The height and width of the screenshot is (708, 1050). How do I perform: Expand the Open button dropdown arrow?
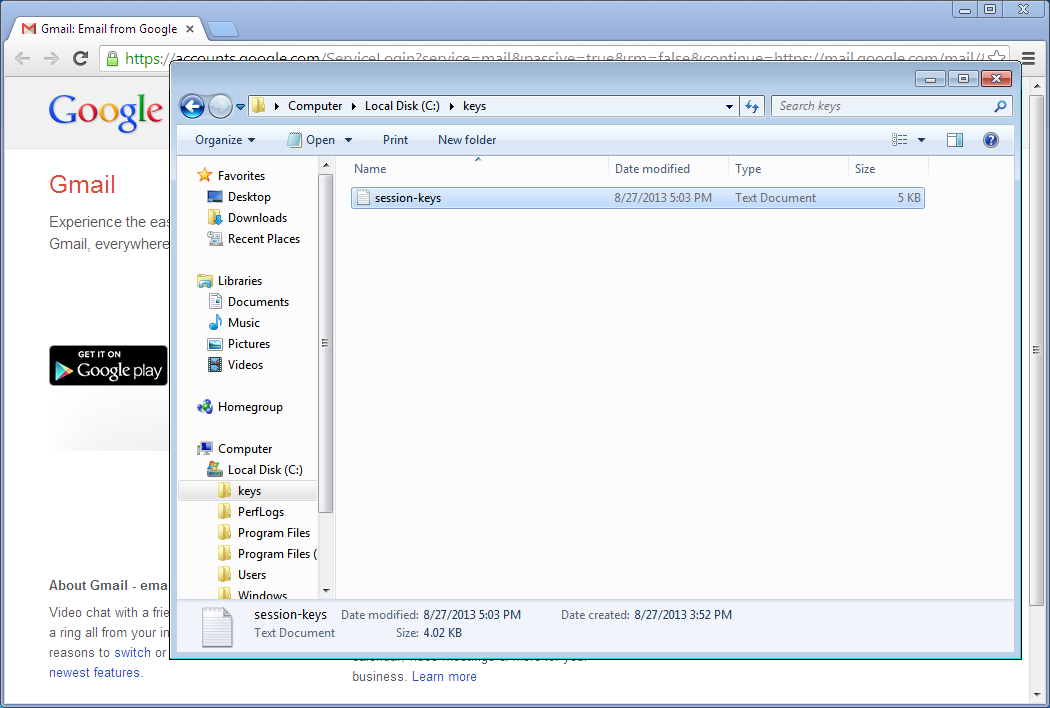pos(348,140)
